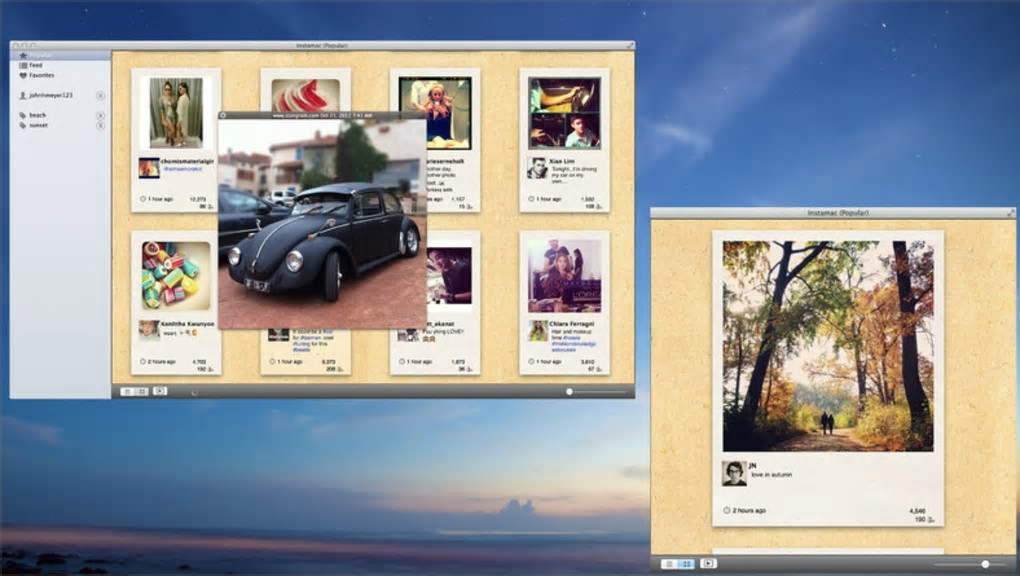Start slideshow in main Instamac window
The image size is (1020, 576).
160,391
